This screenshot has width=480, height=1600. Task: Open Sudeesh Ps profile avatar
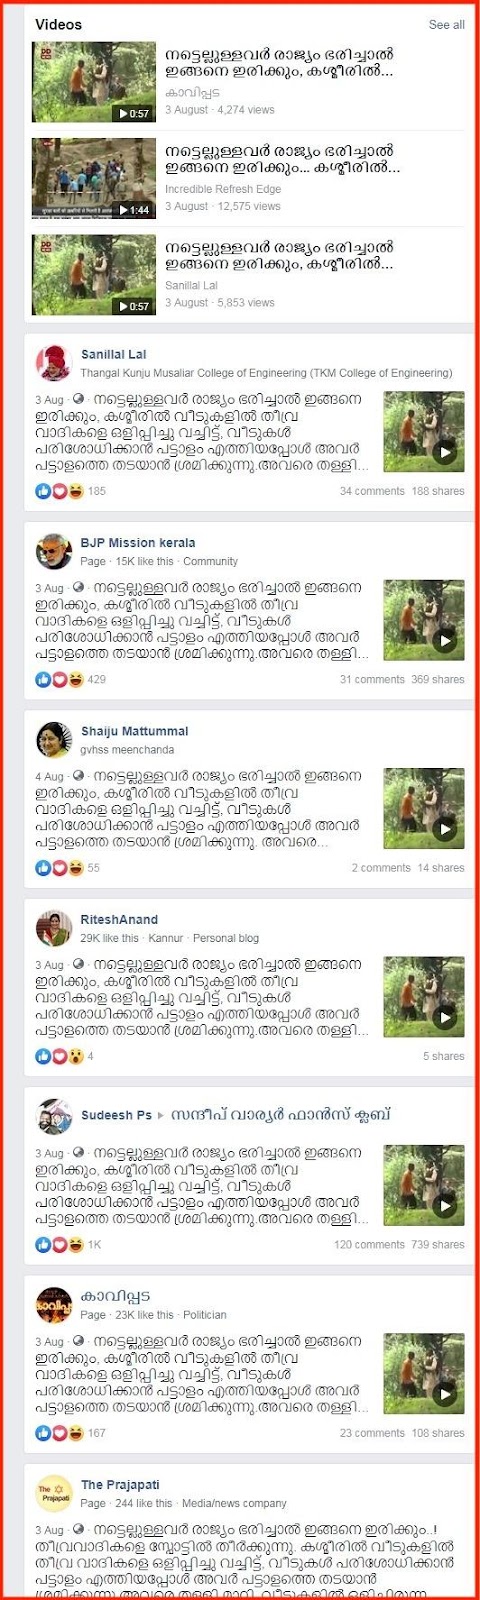pos(54,1115)
